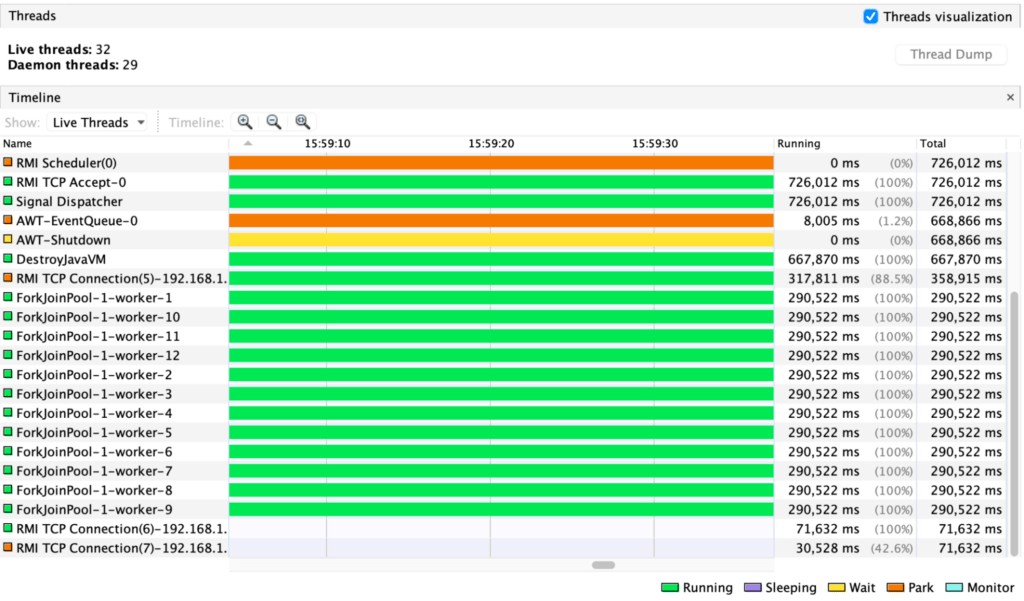This screenshot has height=601, width=1024.
Task: Click the 15:59:30 timeline marker
Action: pyautogui.click(x=655, y=144)
